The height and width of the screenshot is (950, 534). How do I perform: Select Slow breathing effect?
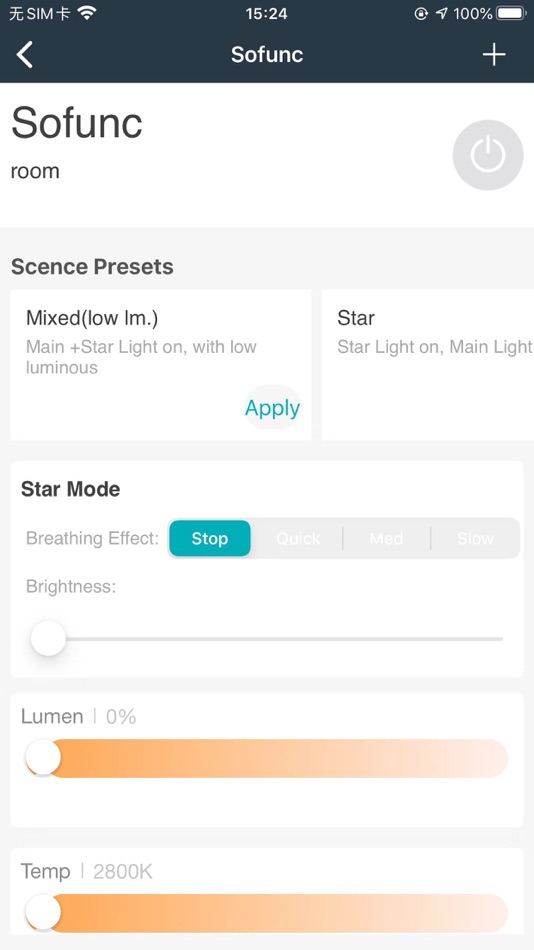point(475,538)
